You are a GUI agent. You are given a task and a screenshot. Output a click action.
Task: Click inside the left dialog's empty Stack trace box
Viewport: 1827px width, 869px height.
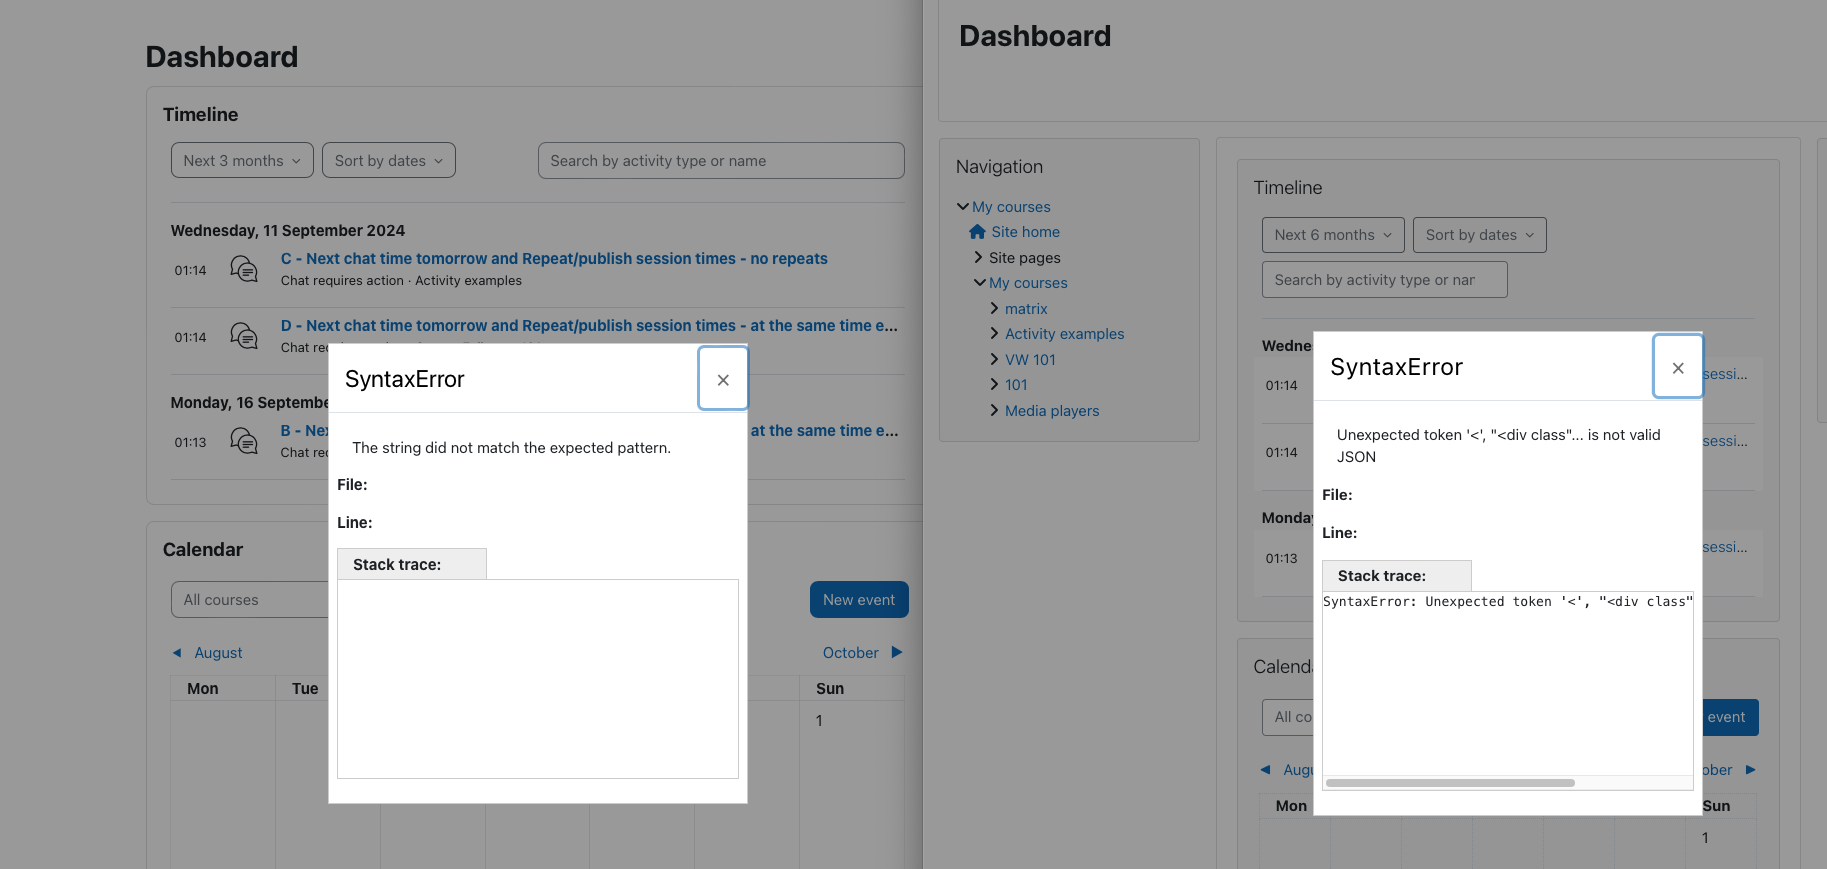(x=538, y=679)
